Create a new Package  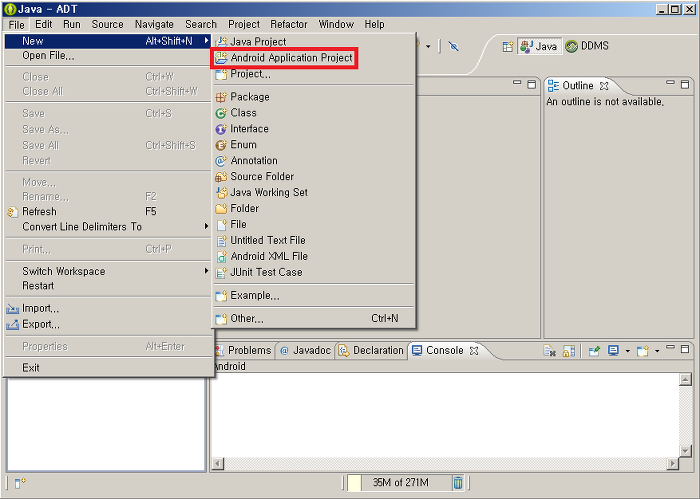[250, 97]
